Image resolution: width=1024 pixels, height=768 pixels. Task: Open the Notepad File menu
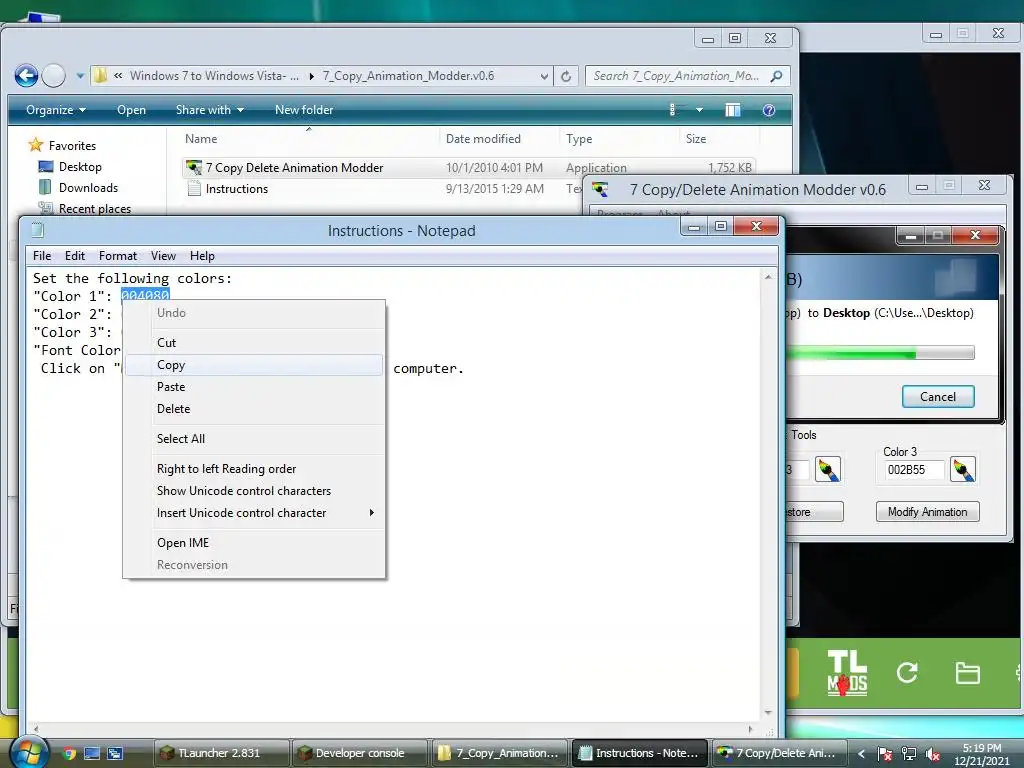(42, 256)
